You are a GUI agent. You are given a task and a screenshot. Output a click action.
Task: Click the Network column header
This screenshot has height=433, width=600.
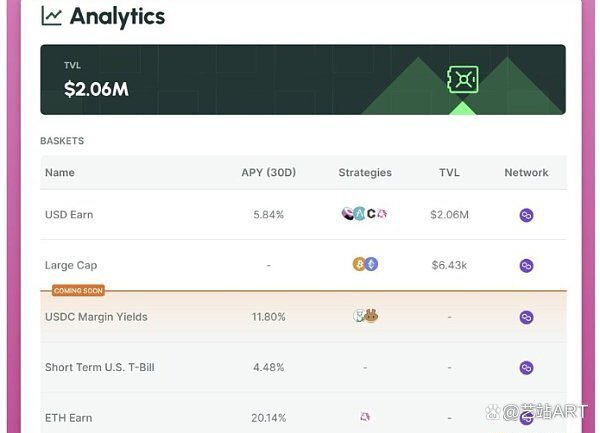click(526, 173)
